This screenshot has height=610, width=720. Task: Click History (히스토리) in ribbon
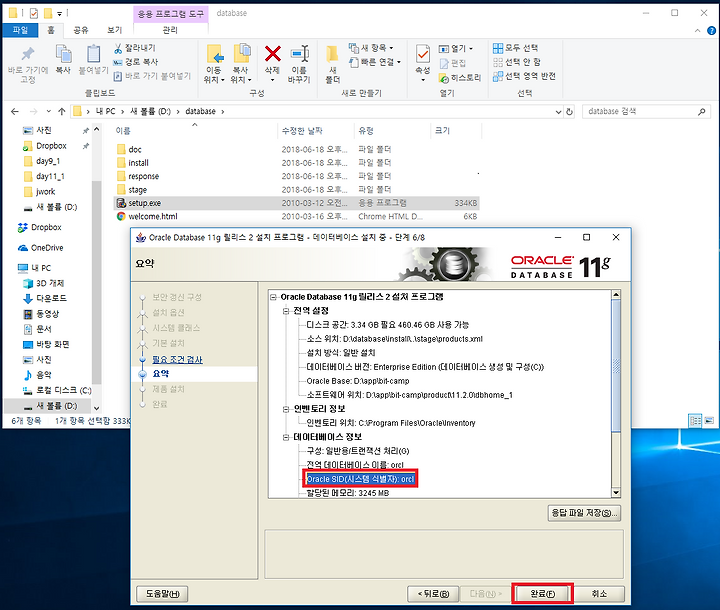(x=460, y=78)
